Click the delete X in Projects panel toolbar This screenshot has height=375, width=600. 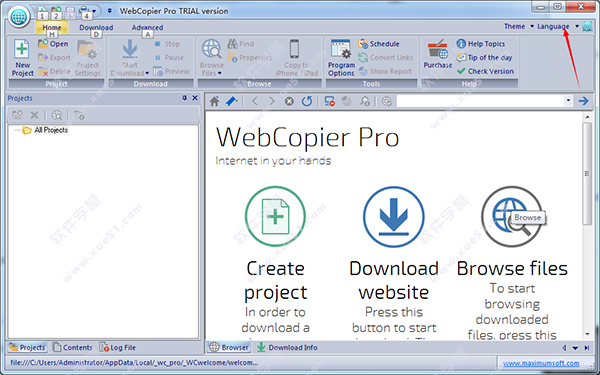34,115
